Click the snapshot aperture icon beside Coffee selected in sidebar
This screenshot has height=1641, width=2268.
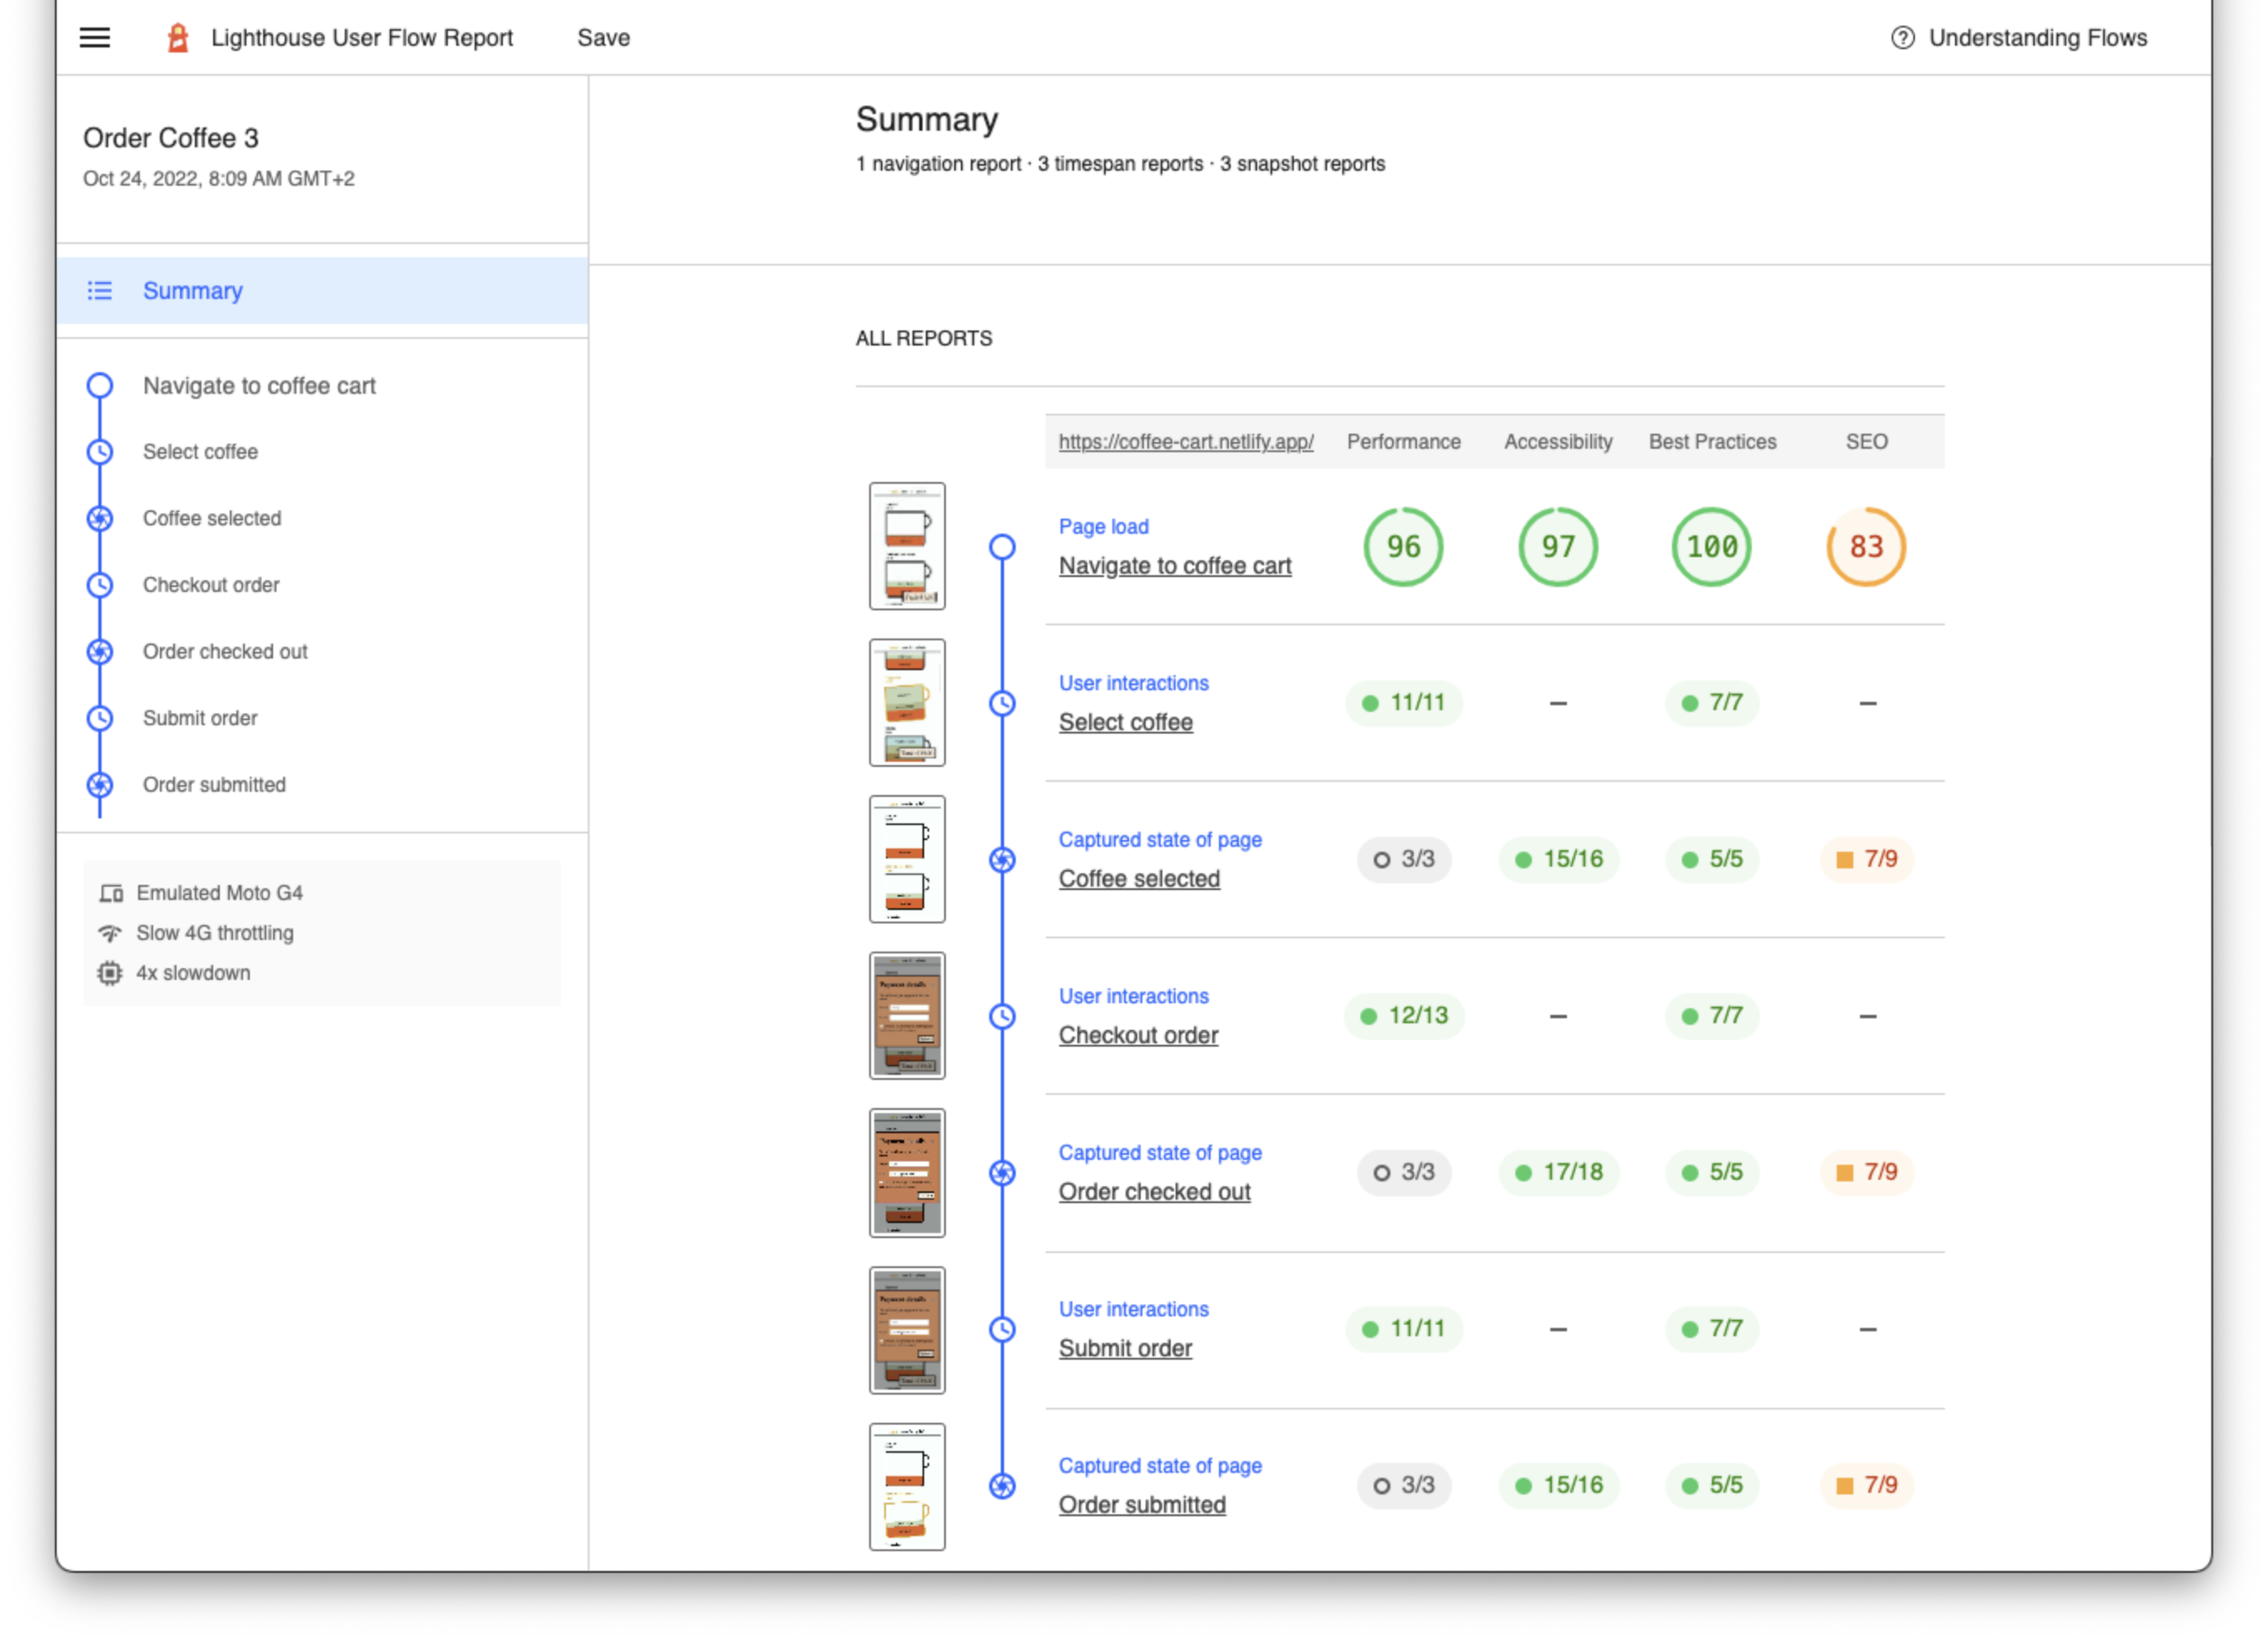[100, 519]
